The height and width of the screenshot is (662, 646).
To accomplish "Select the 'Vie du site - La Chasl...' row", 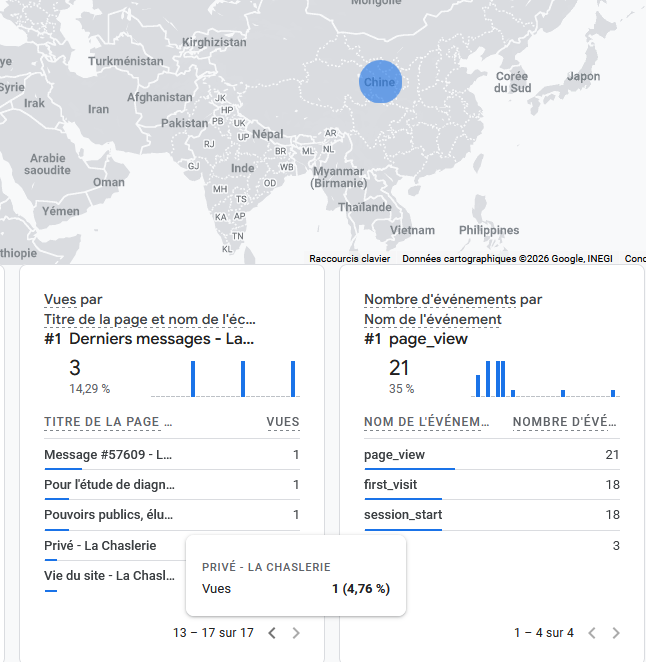I will click(109, 575).
